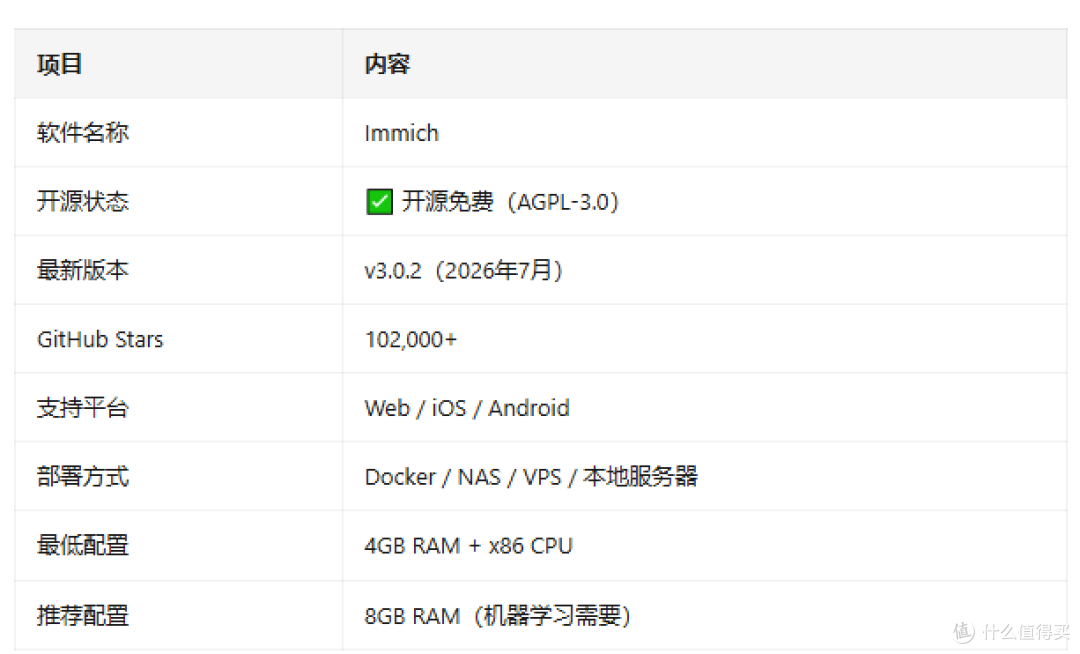
Task: Select the value "v3.0.2 (2026年7月)"
Action: coord(464,271)
